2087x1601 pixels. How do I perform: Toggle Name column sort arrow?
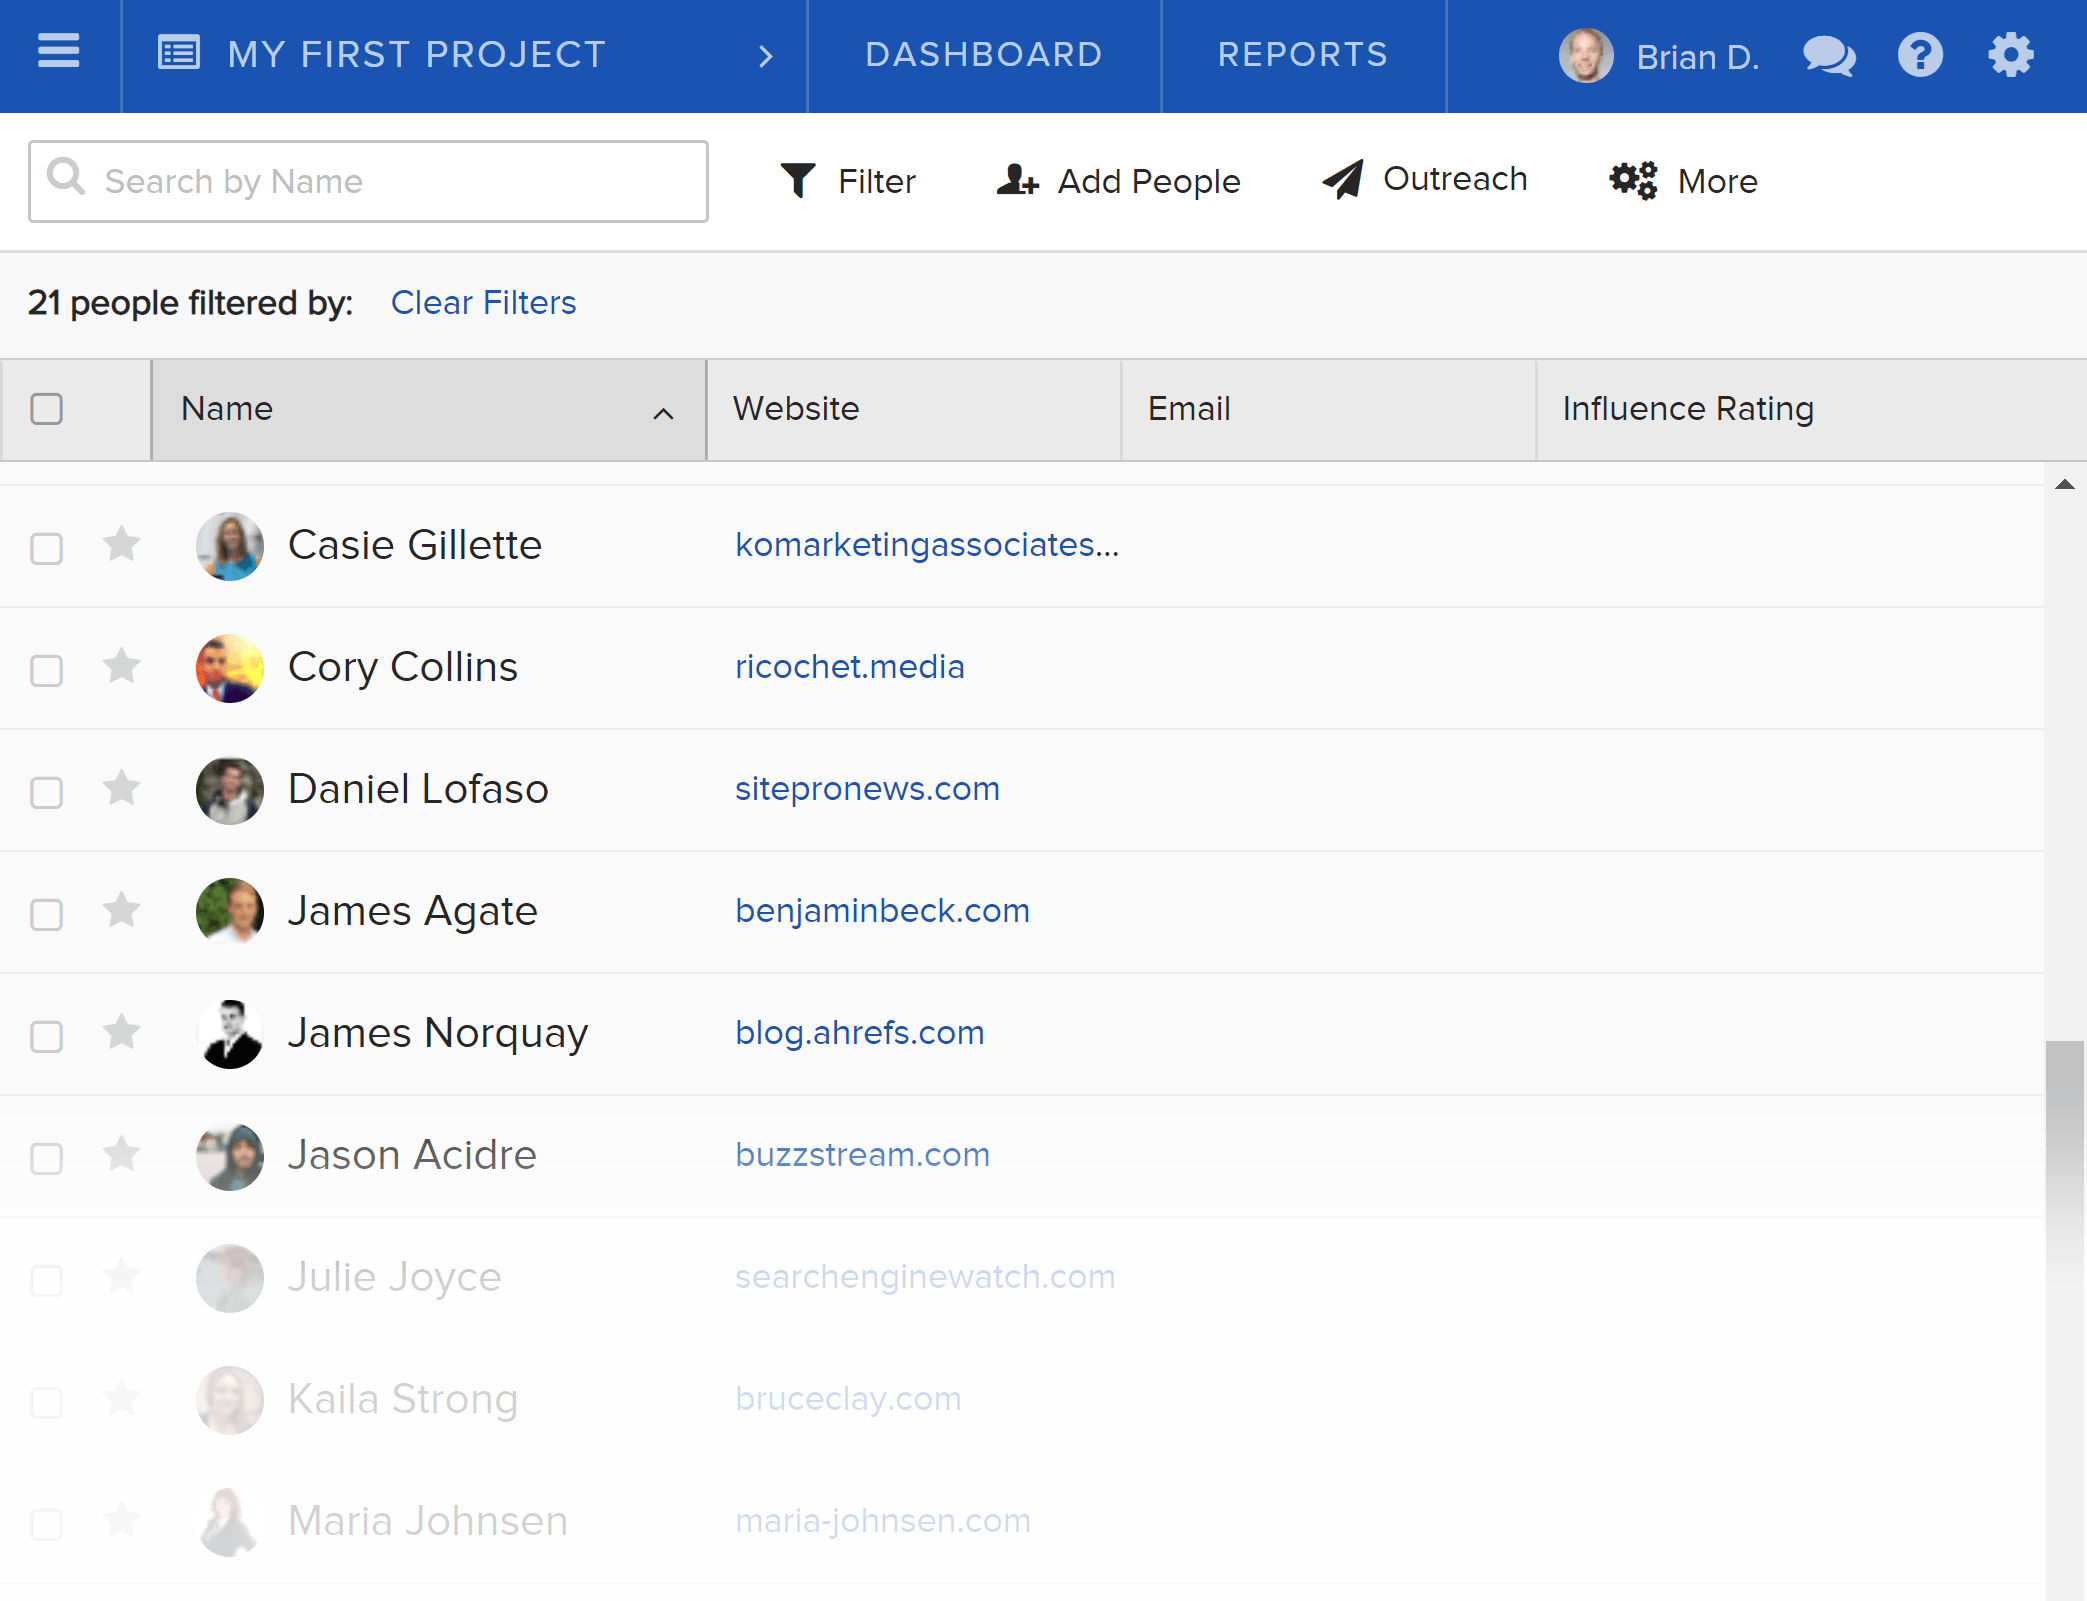pyautogui.click(x=663, y=413)
